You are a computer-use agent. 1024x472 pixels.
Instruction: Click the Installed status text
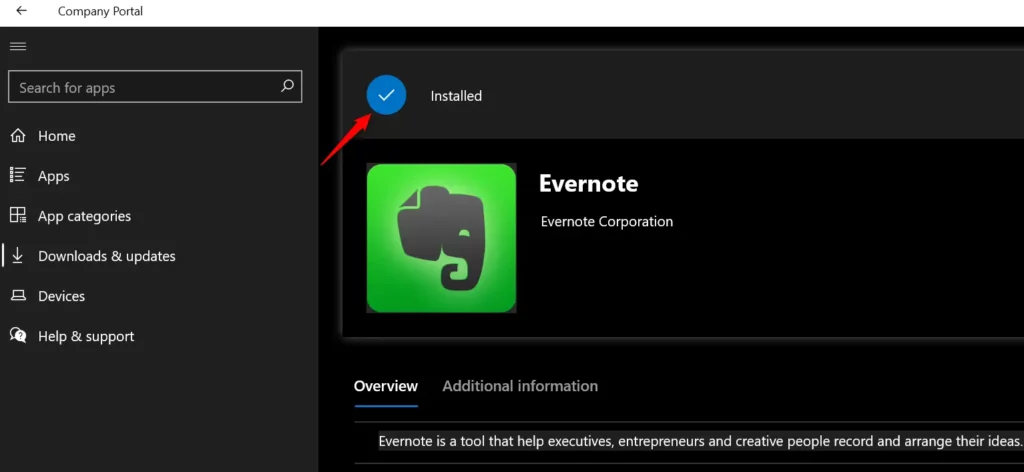(x=456, y=96)
